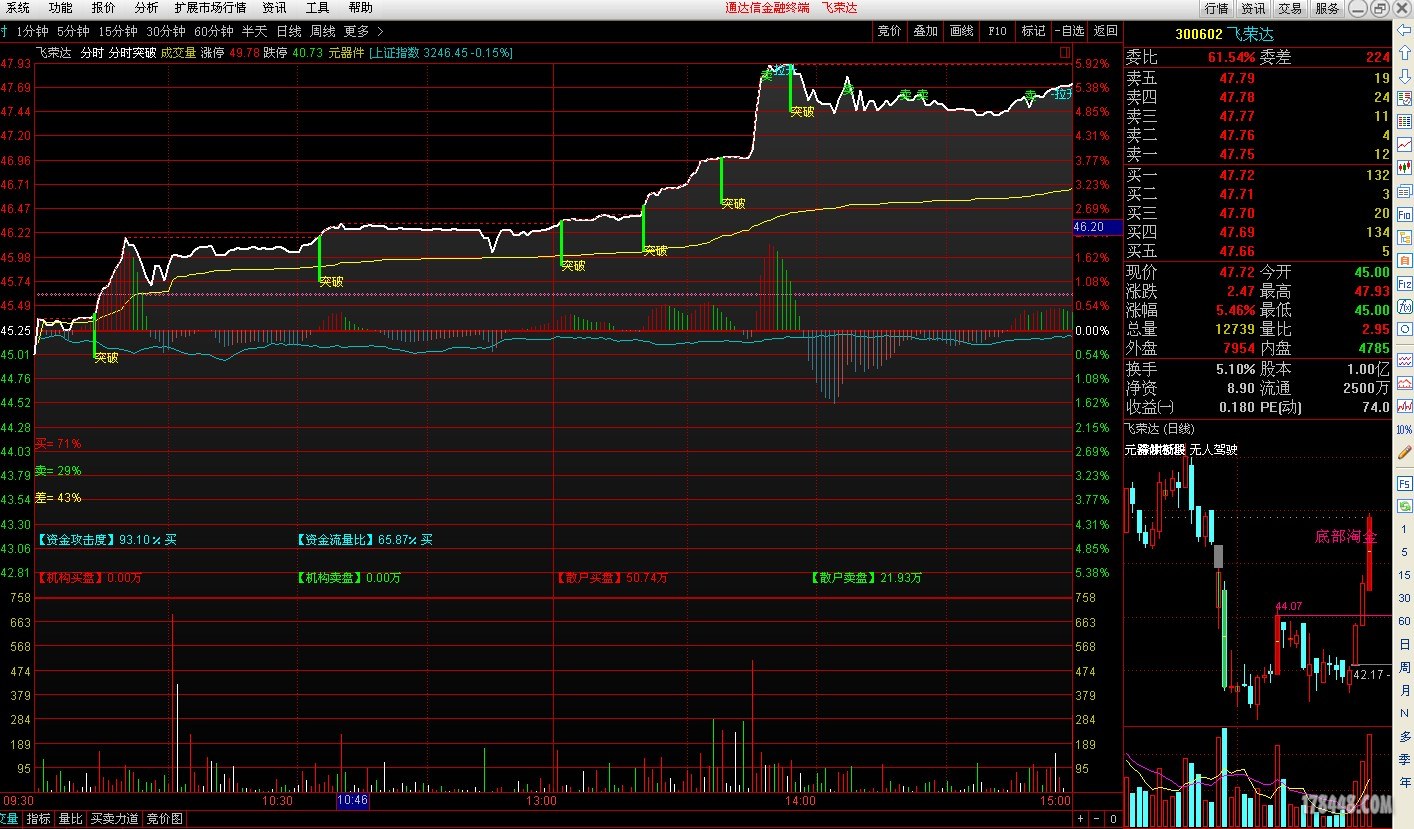
Task: Click the pencil drawing tool icon
Action: click(1404, 452)
